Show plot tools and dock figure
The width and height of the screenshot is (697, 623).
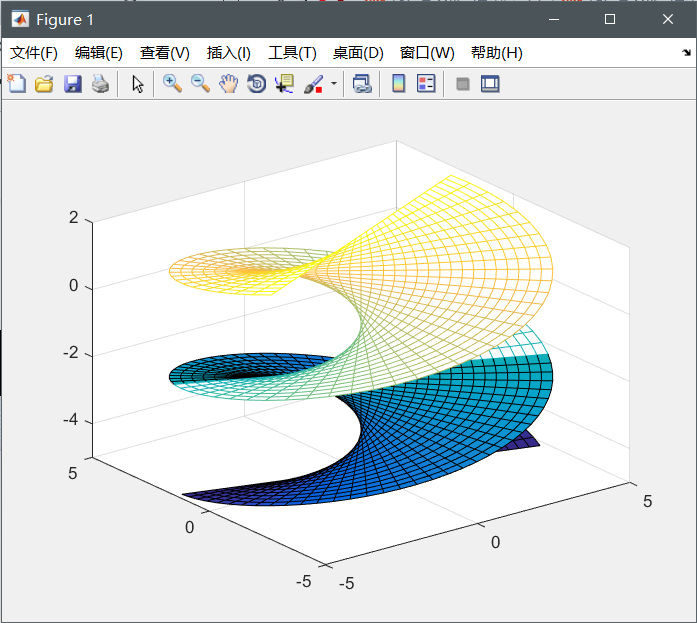tap(490, 84)
